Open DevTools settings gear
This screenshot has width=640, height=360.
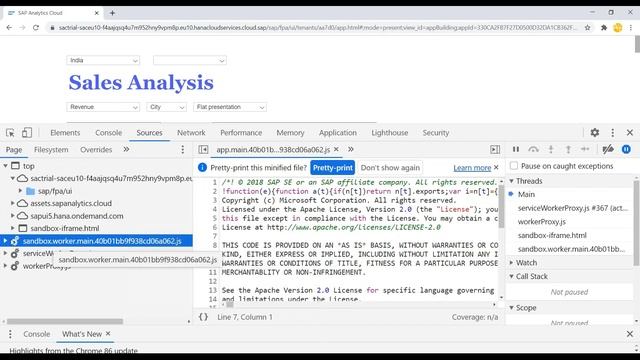[x=595, y=132]
